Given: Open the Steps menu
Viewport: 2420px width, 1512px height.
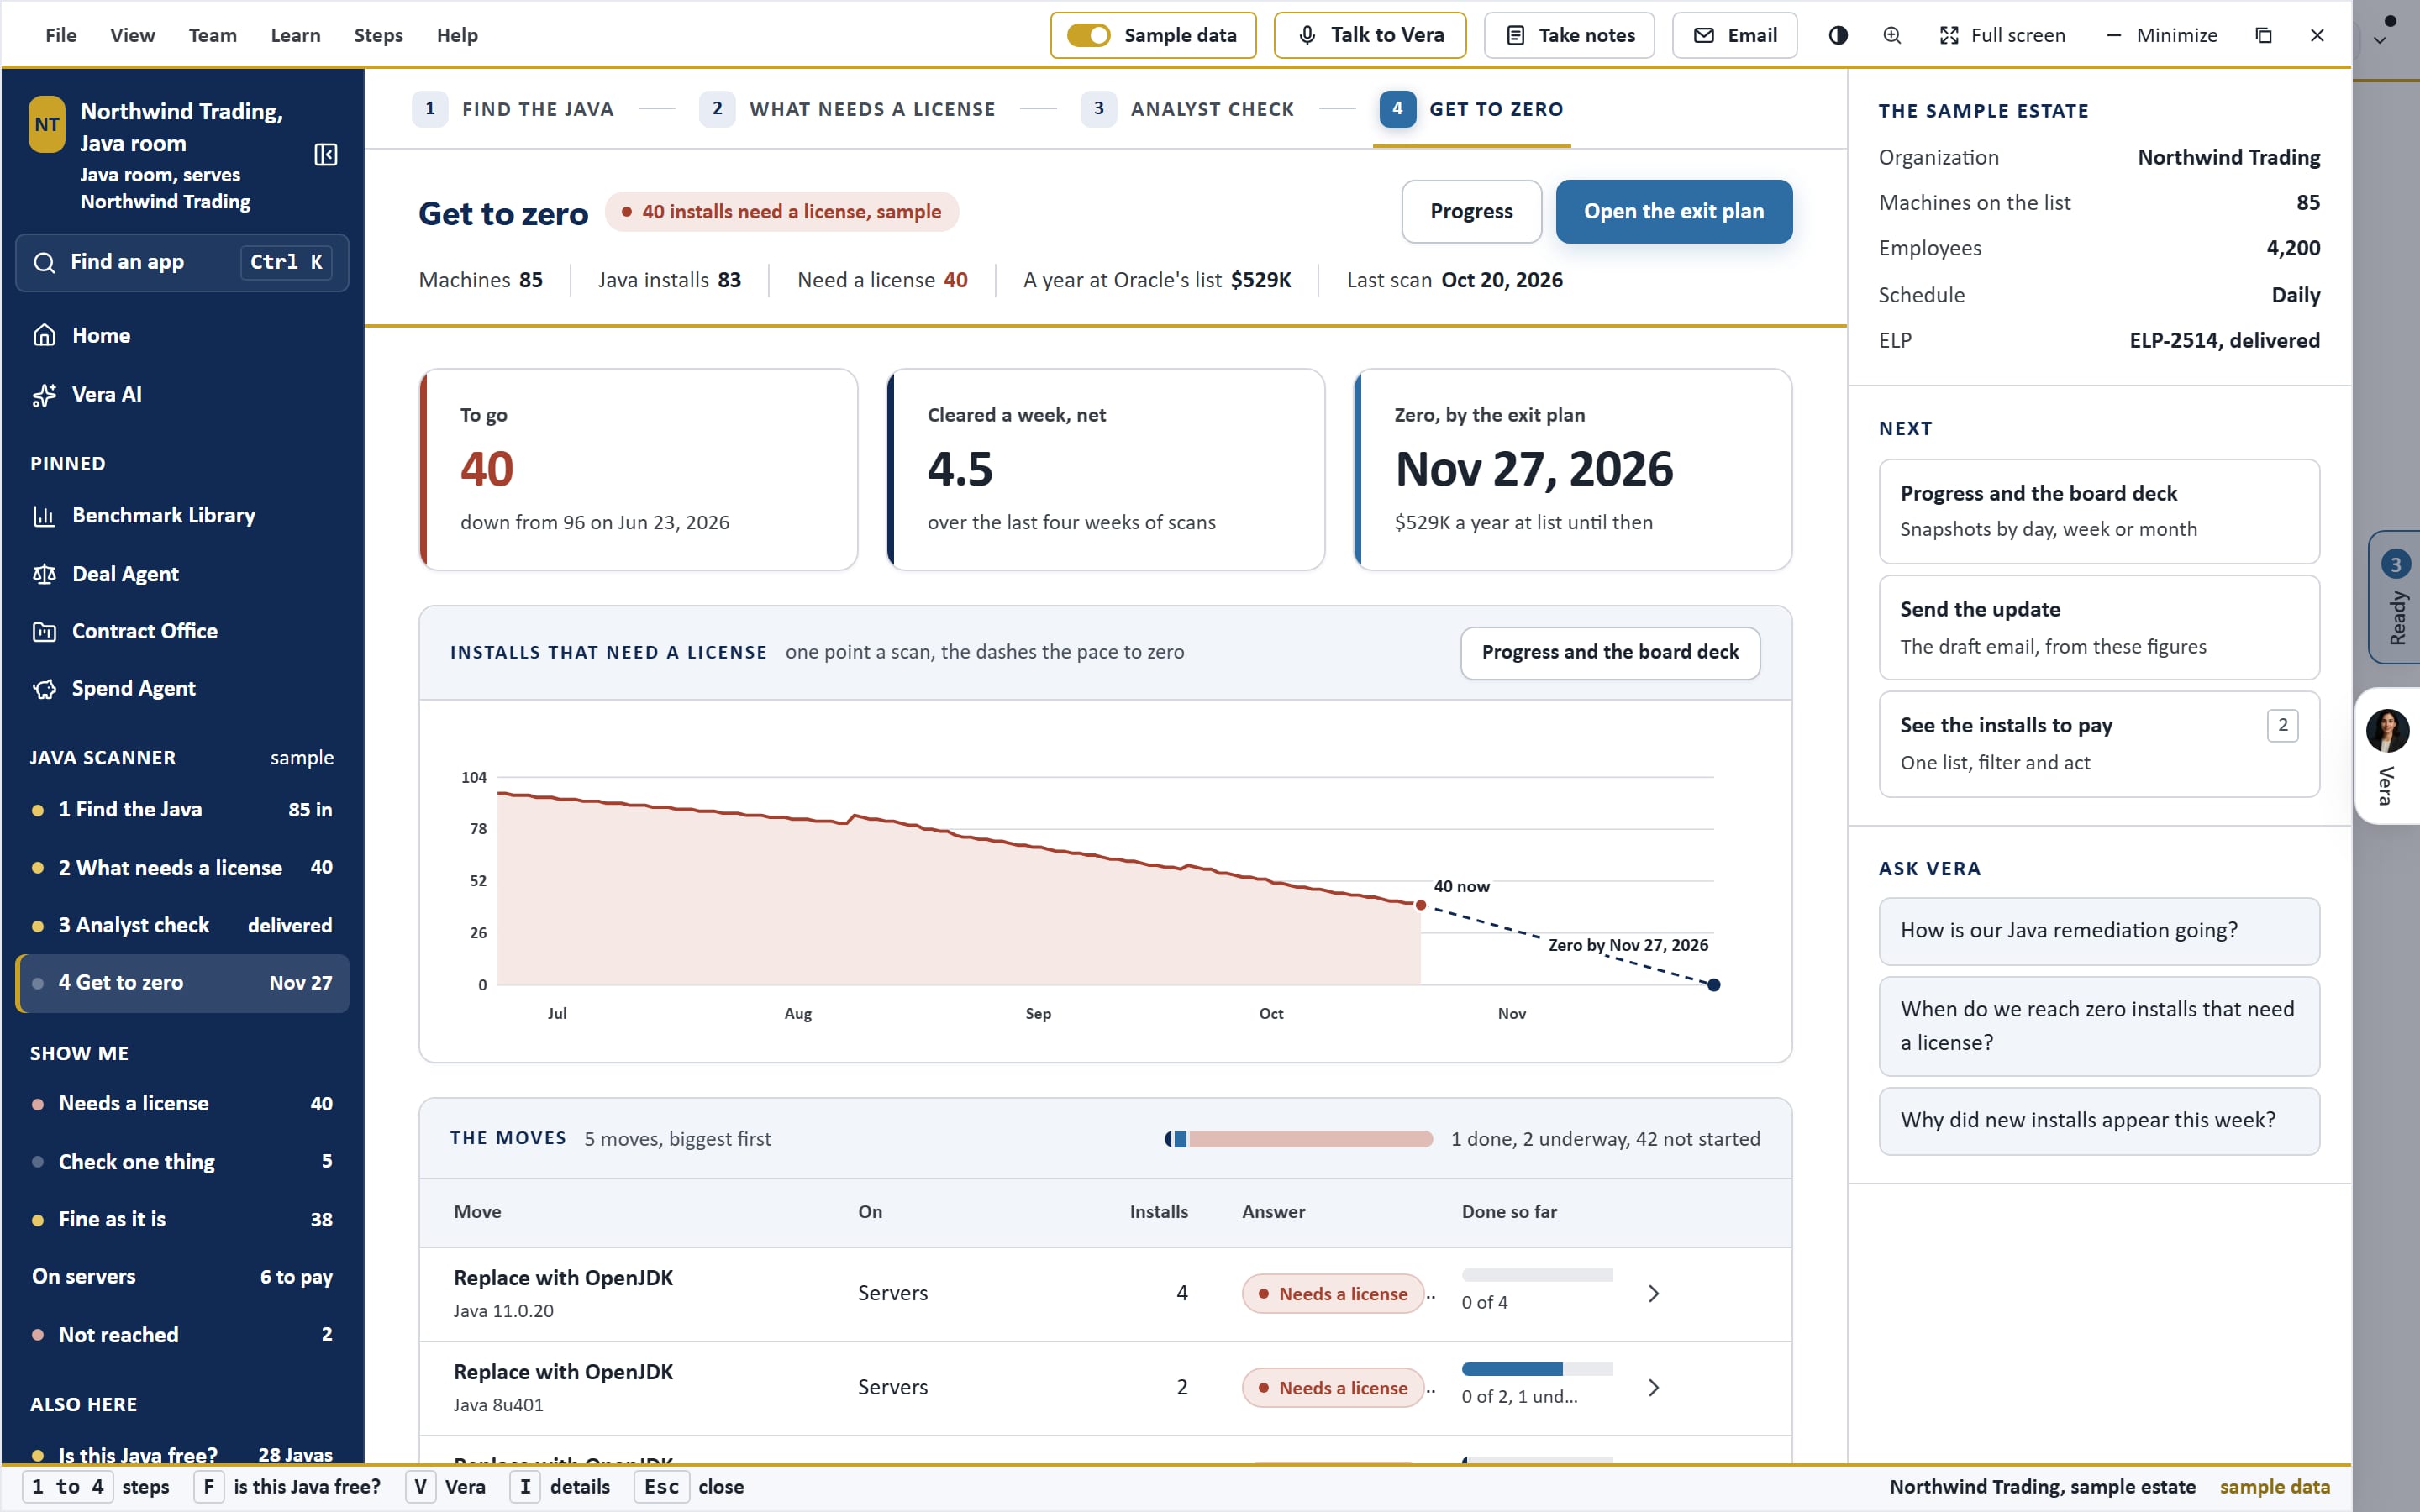Looking at the screenshot, I should 378,35.
